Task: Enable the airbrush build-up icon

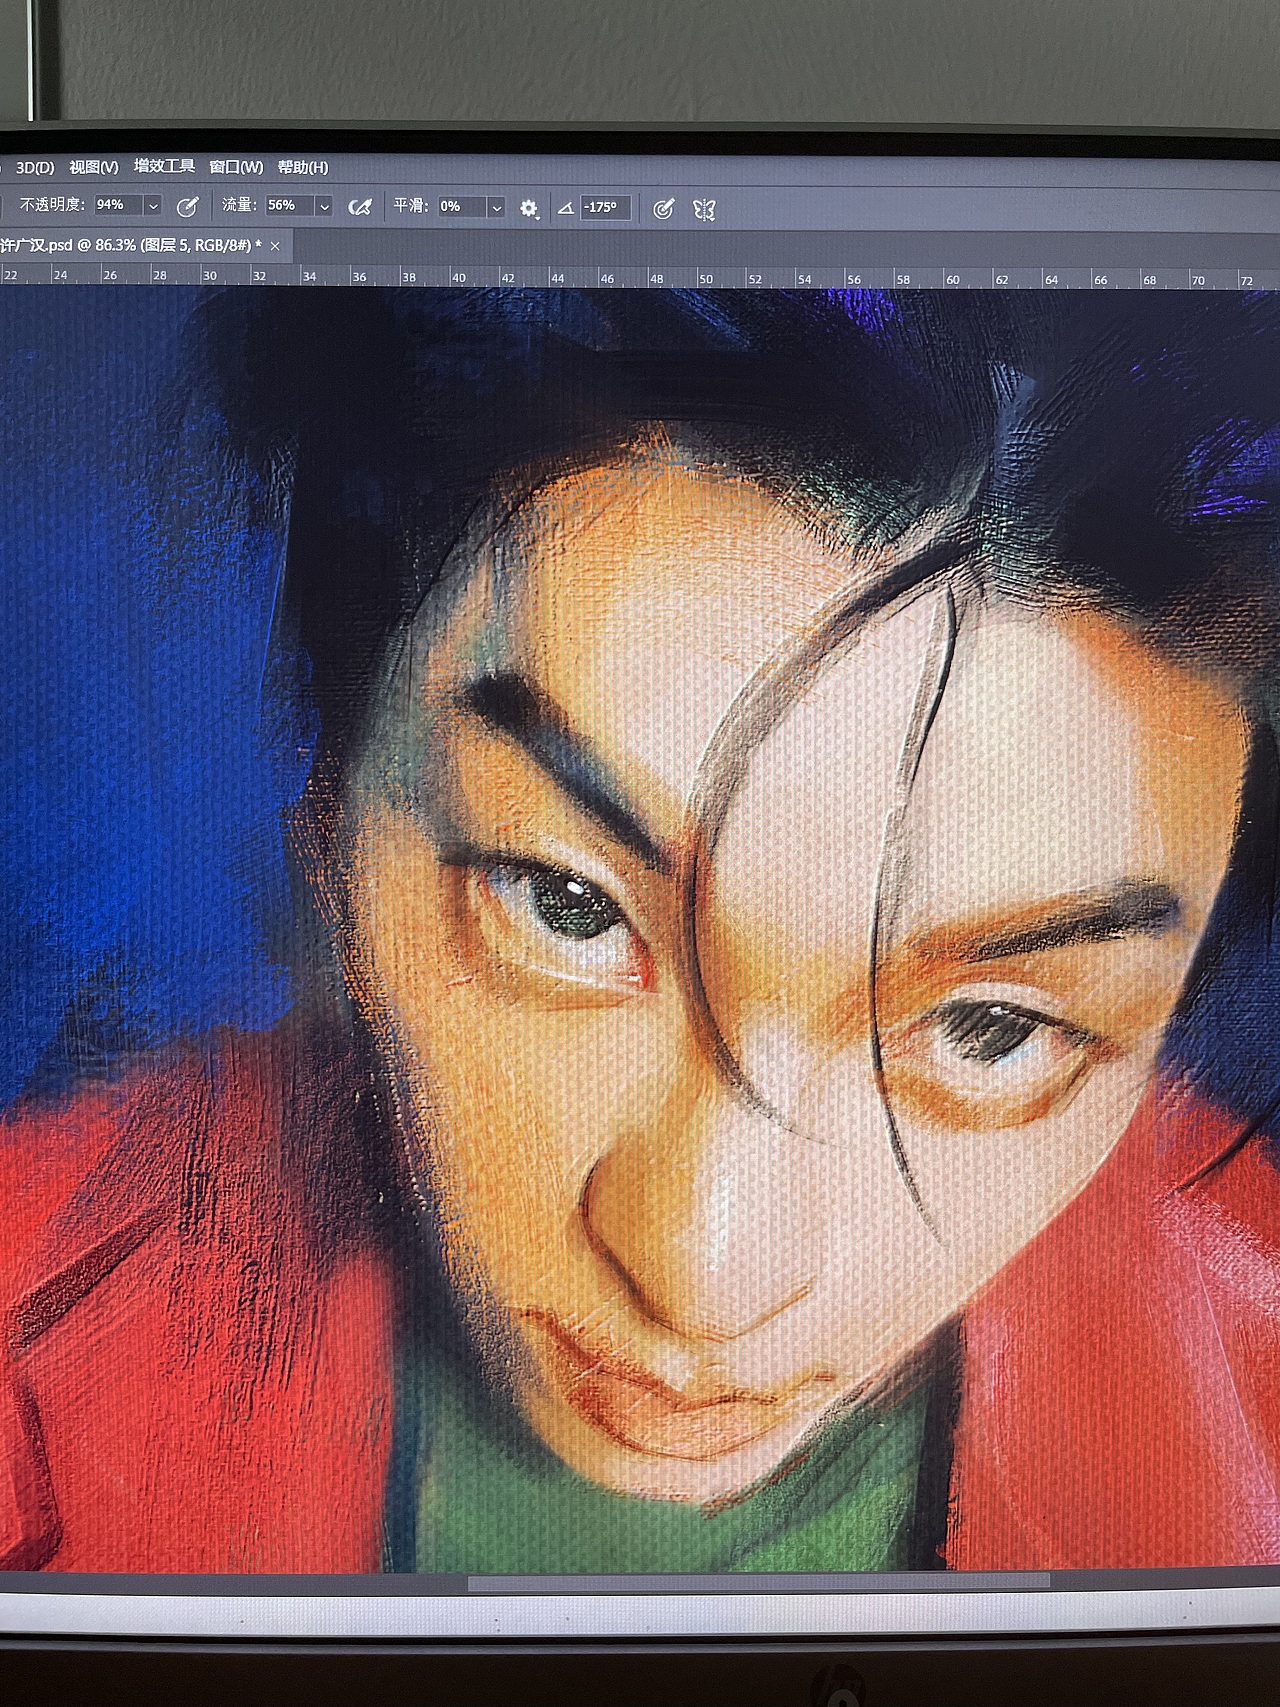Action: (x=360, y=207)
